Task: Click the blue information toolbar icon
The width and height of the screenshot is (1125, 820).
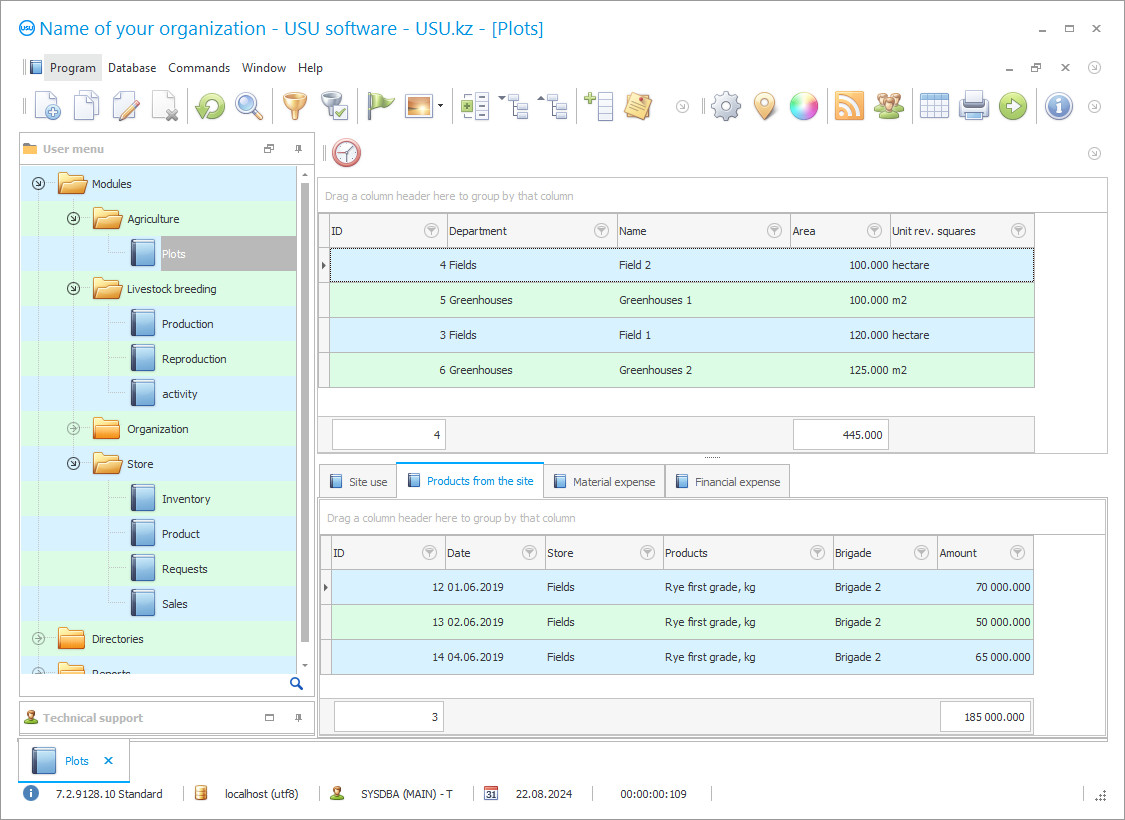Action: (x=1058, y=106)
